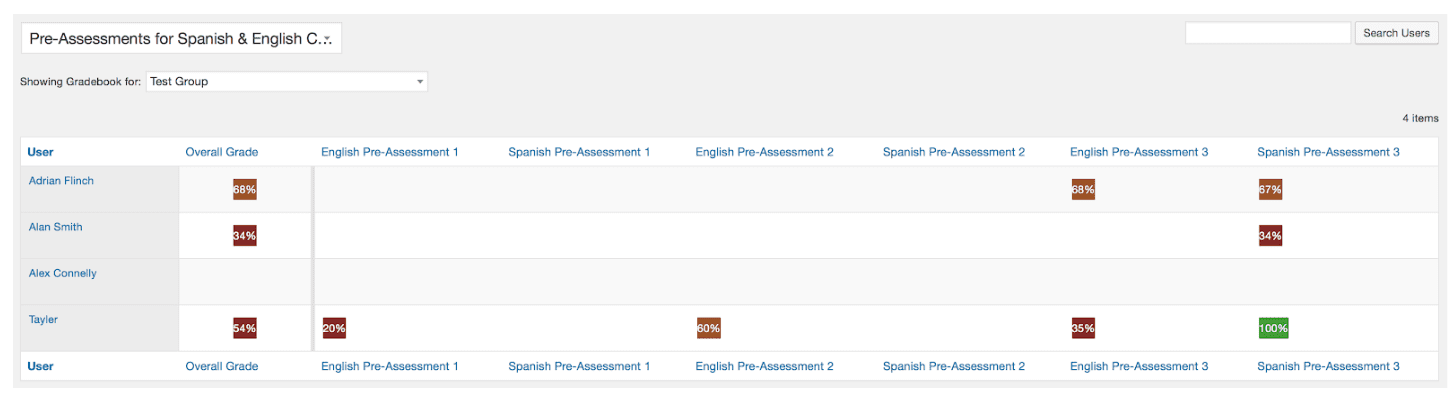1456x396 pixels.
Task: Open English Pre-Assessment 1 column header
Action: coord(390,152)
